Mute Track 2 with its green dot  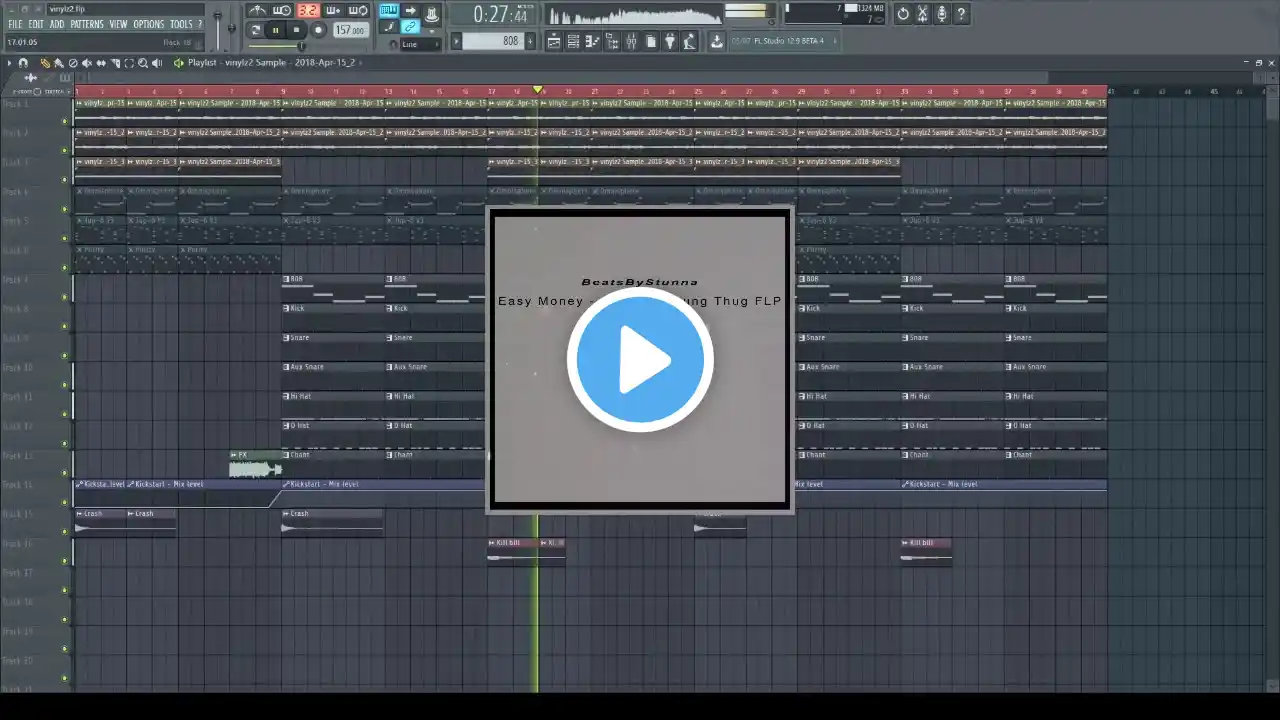pos(66,151)
